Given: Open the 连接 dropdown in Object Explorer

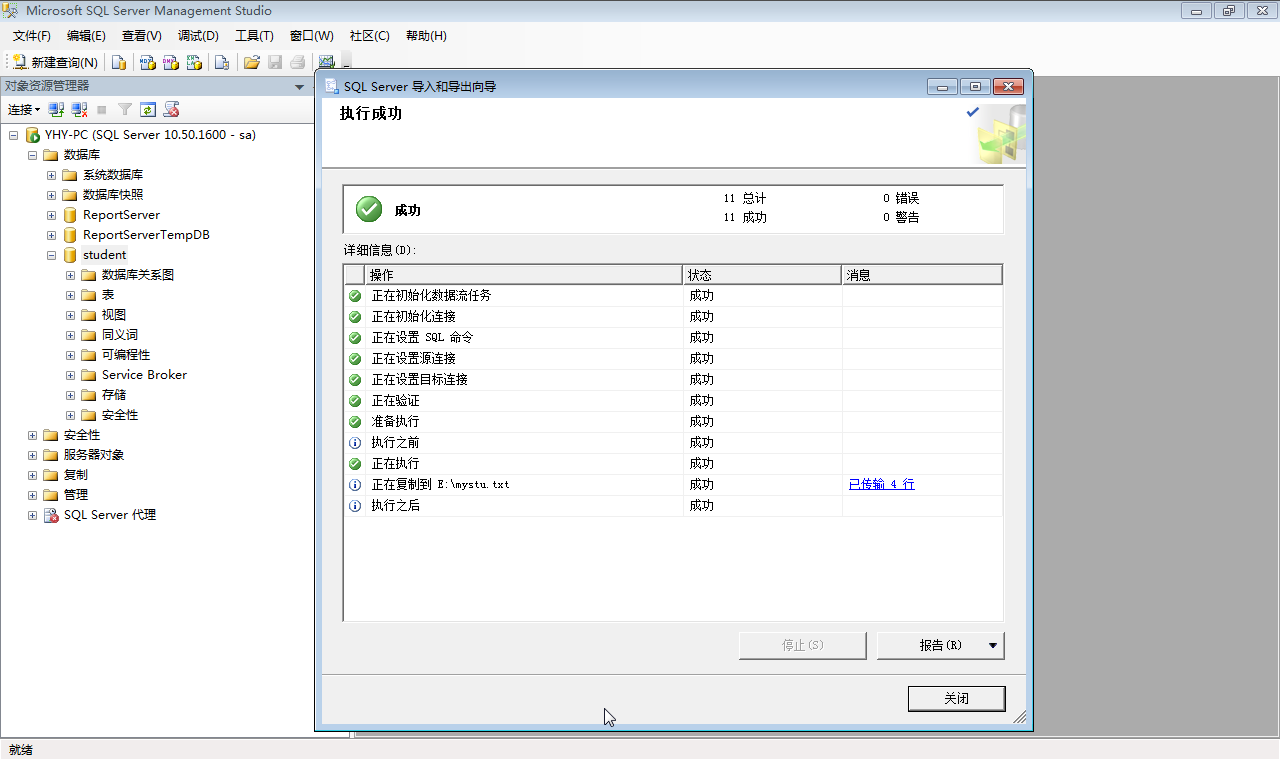Looking at the screenshot, I should pos(24,110).
